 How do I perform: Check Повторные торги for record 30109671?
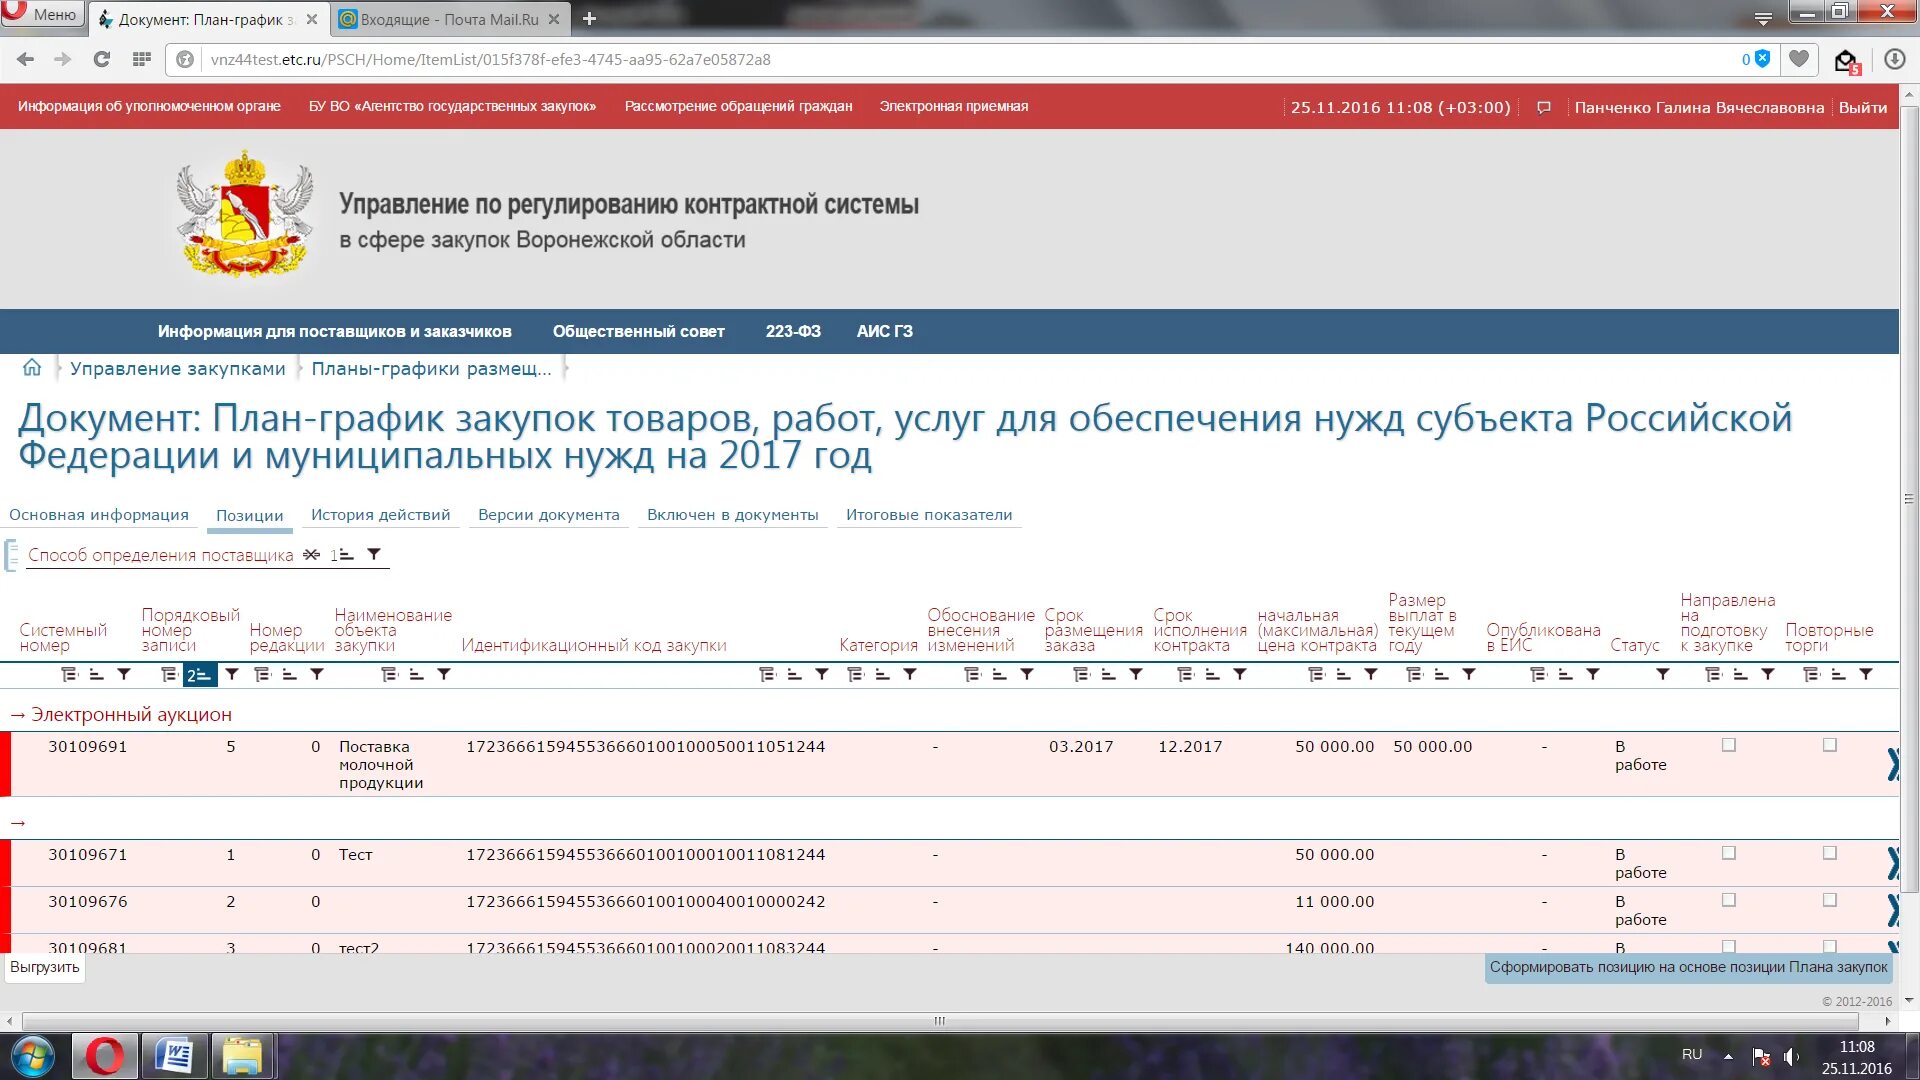click(x=1829, y=853)
